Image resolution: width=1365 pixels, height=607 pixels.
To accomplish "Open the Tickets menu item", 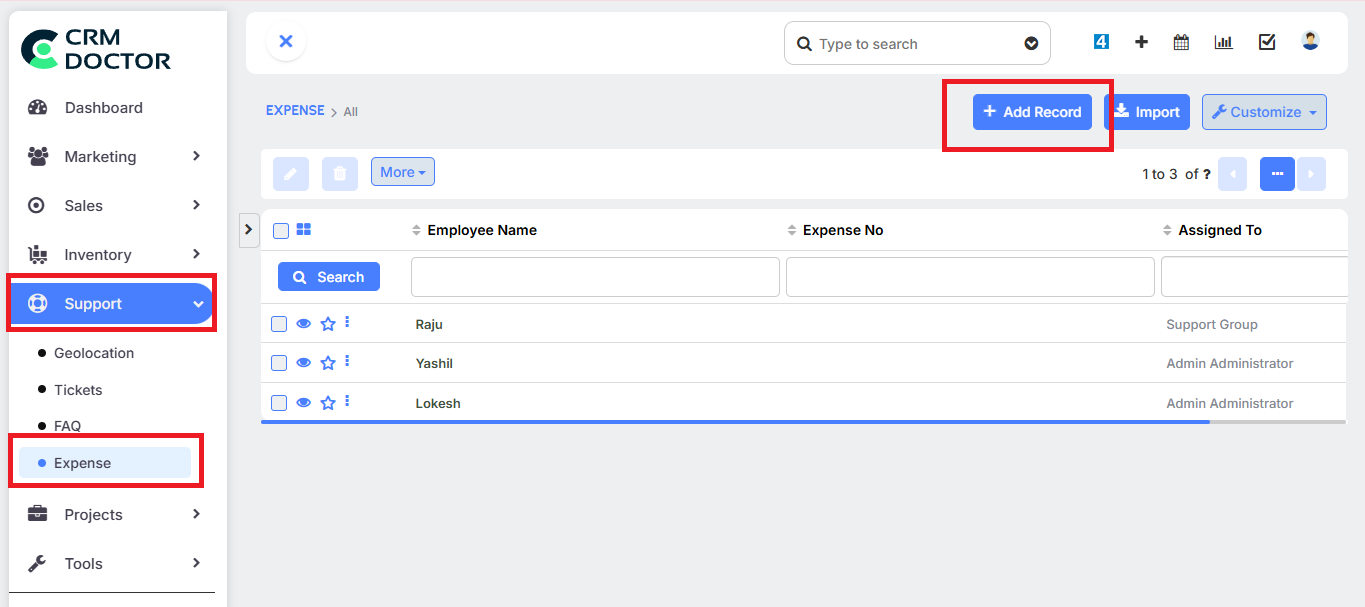I will [x=78, y=389].
